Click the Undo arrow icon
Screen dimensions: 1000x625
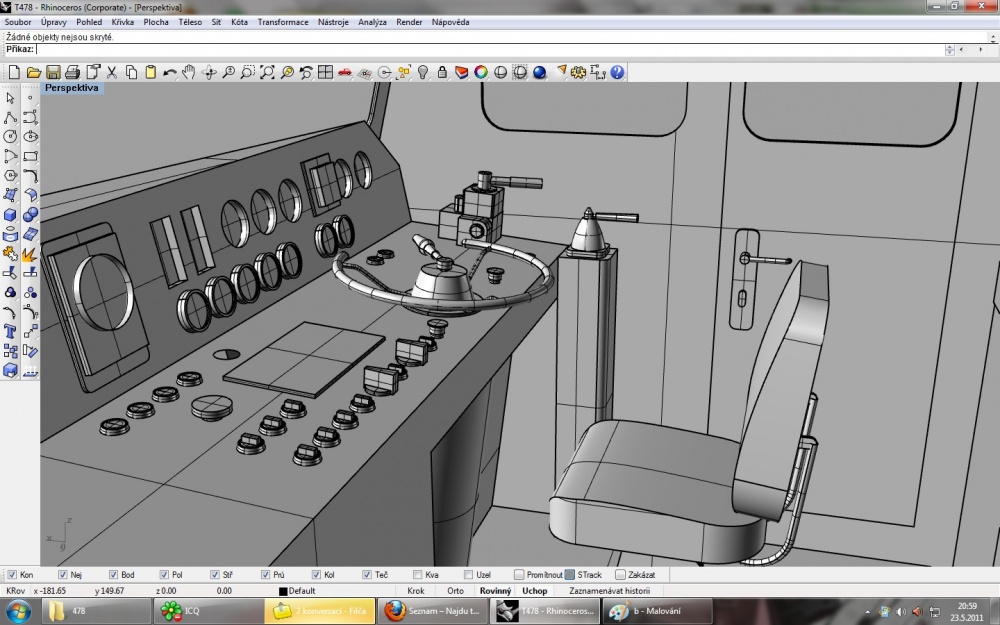pyautogui.click(x=170, y=72)
